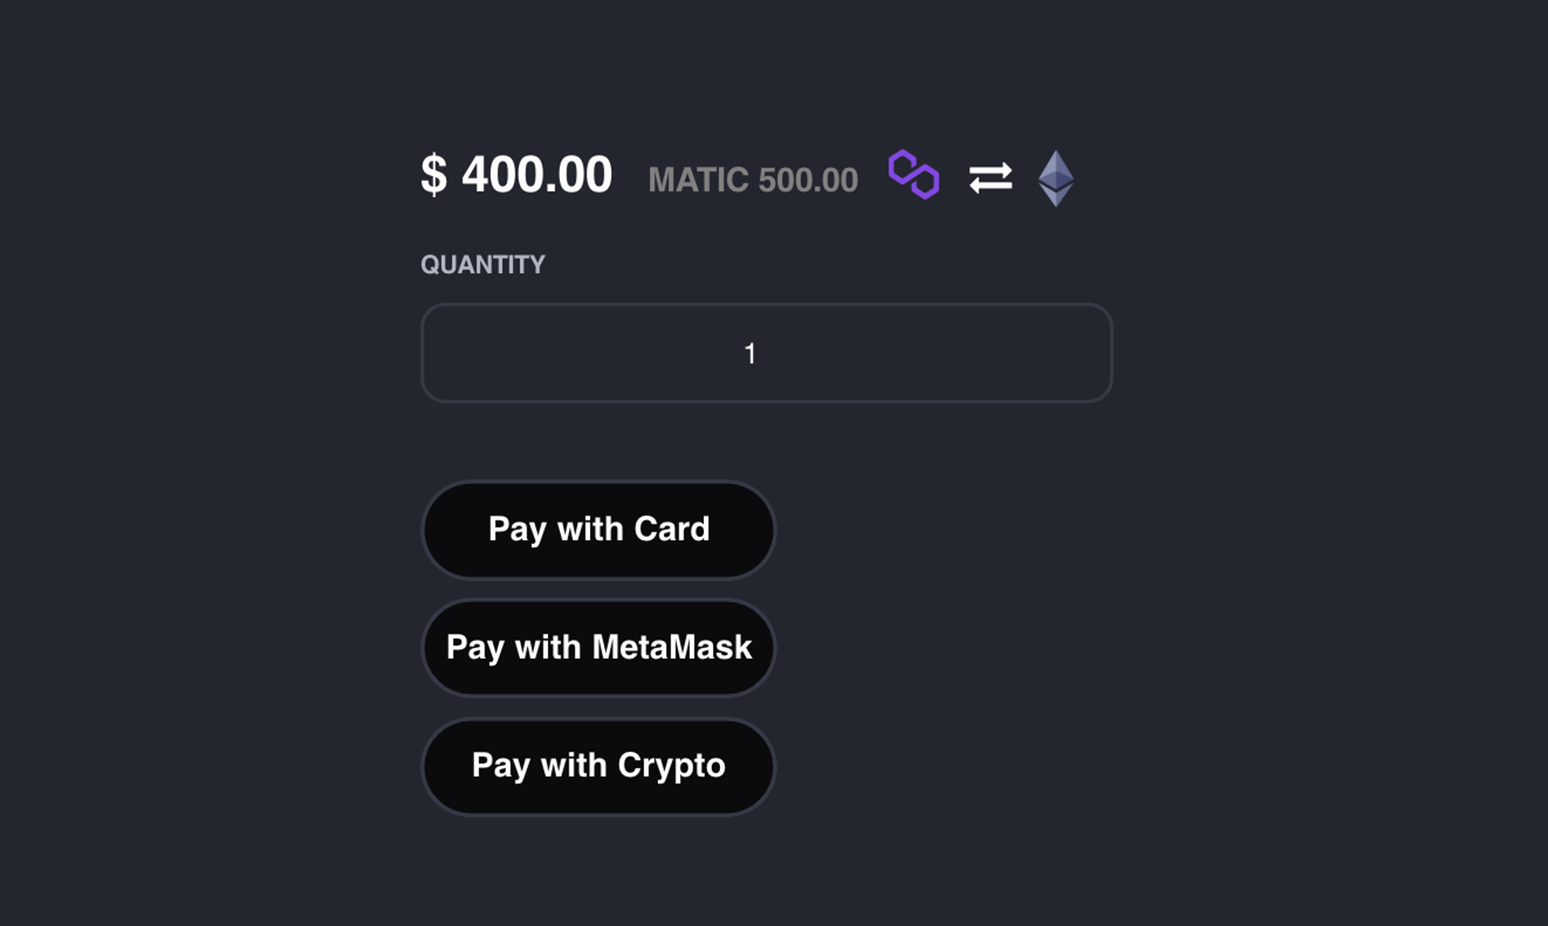Choose the MetaMask wallet payment option

598,647
